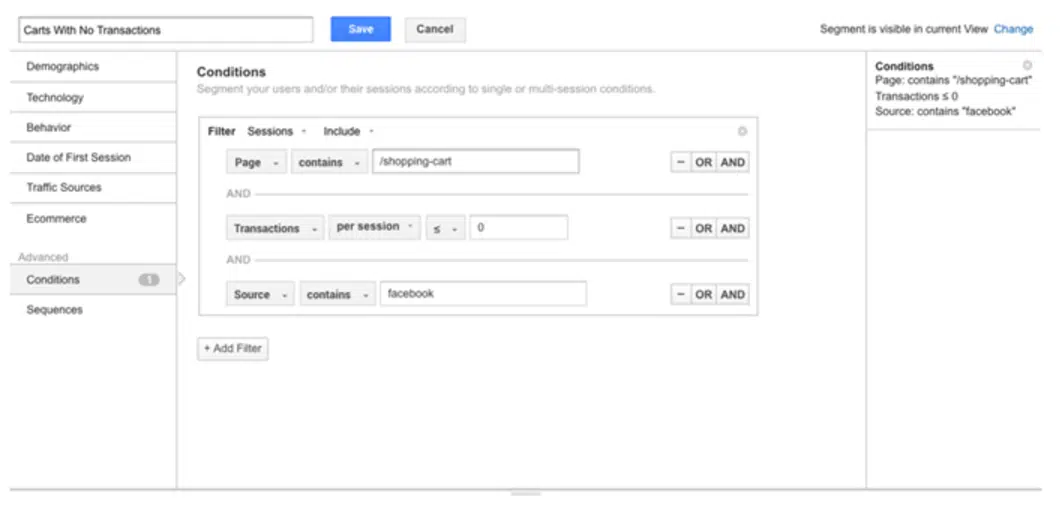Open the Include filter type dropdown
The image size is (1063, 524).
coord(348,131)
